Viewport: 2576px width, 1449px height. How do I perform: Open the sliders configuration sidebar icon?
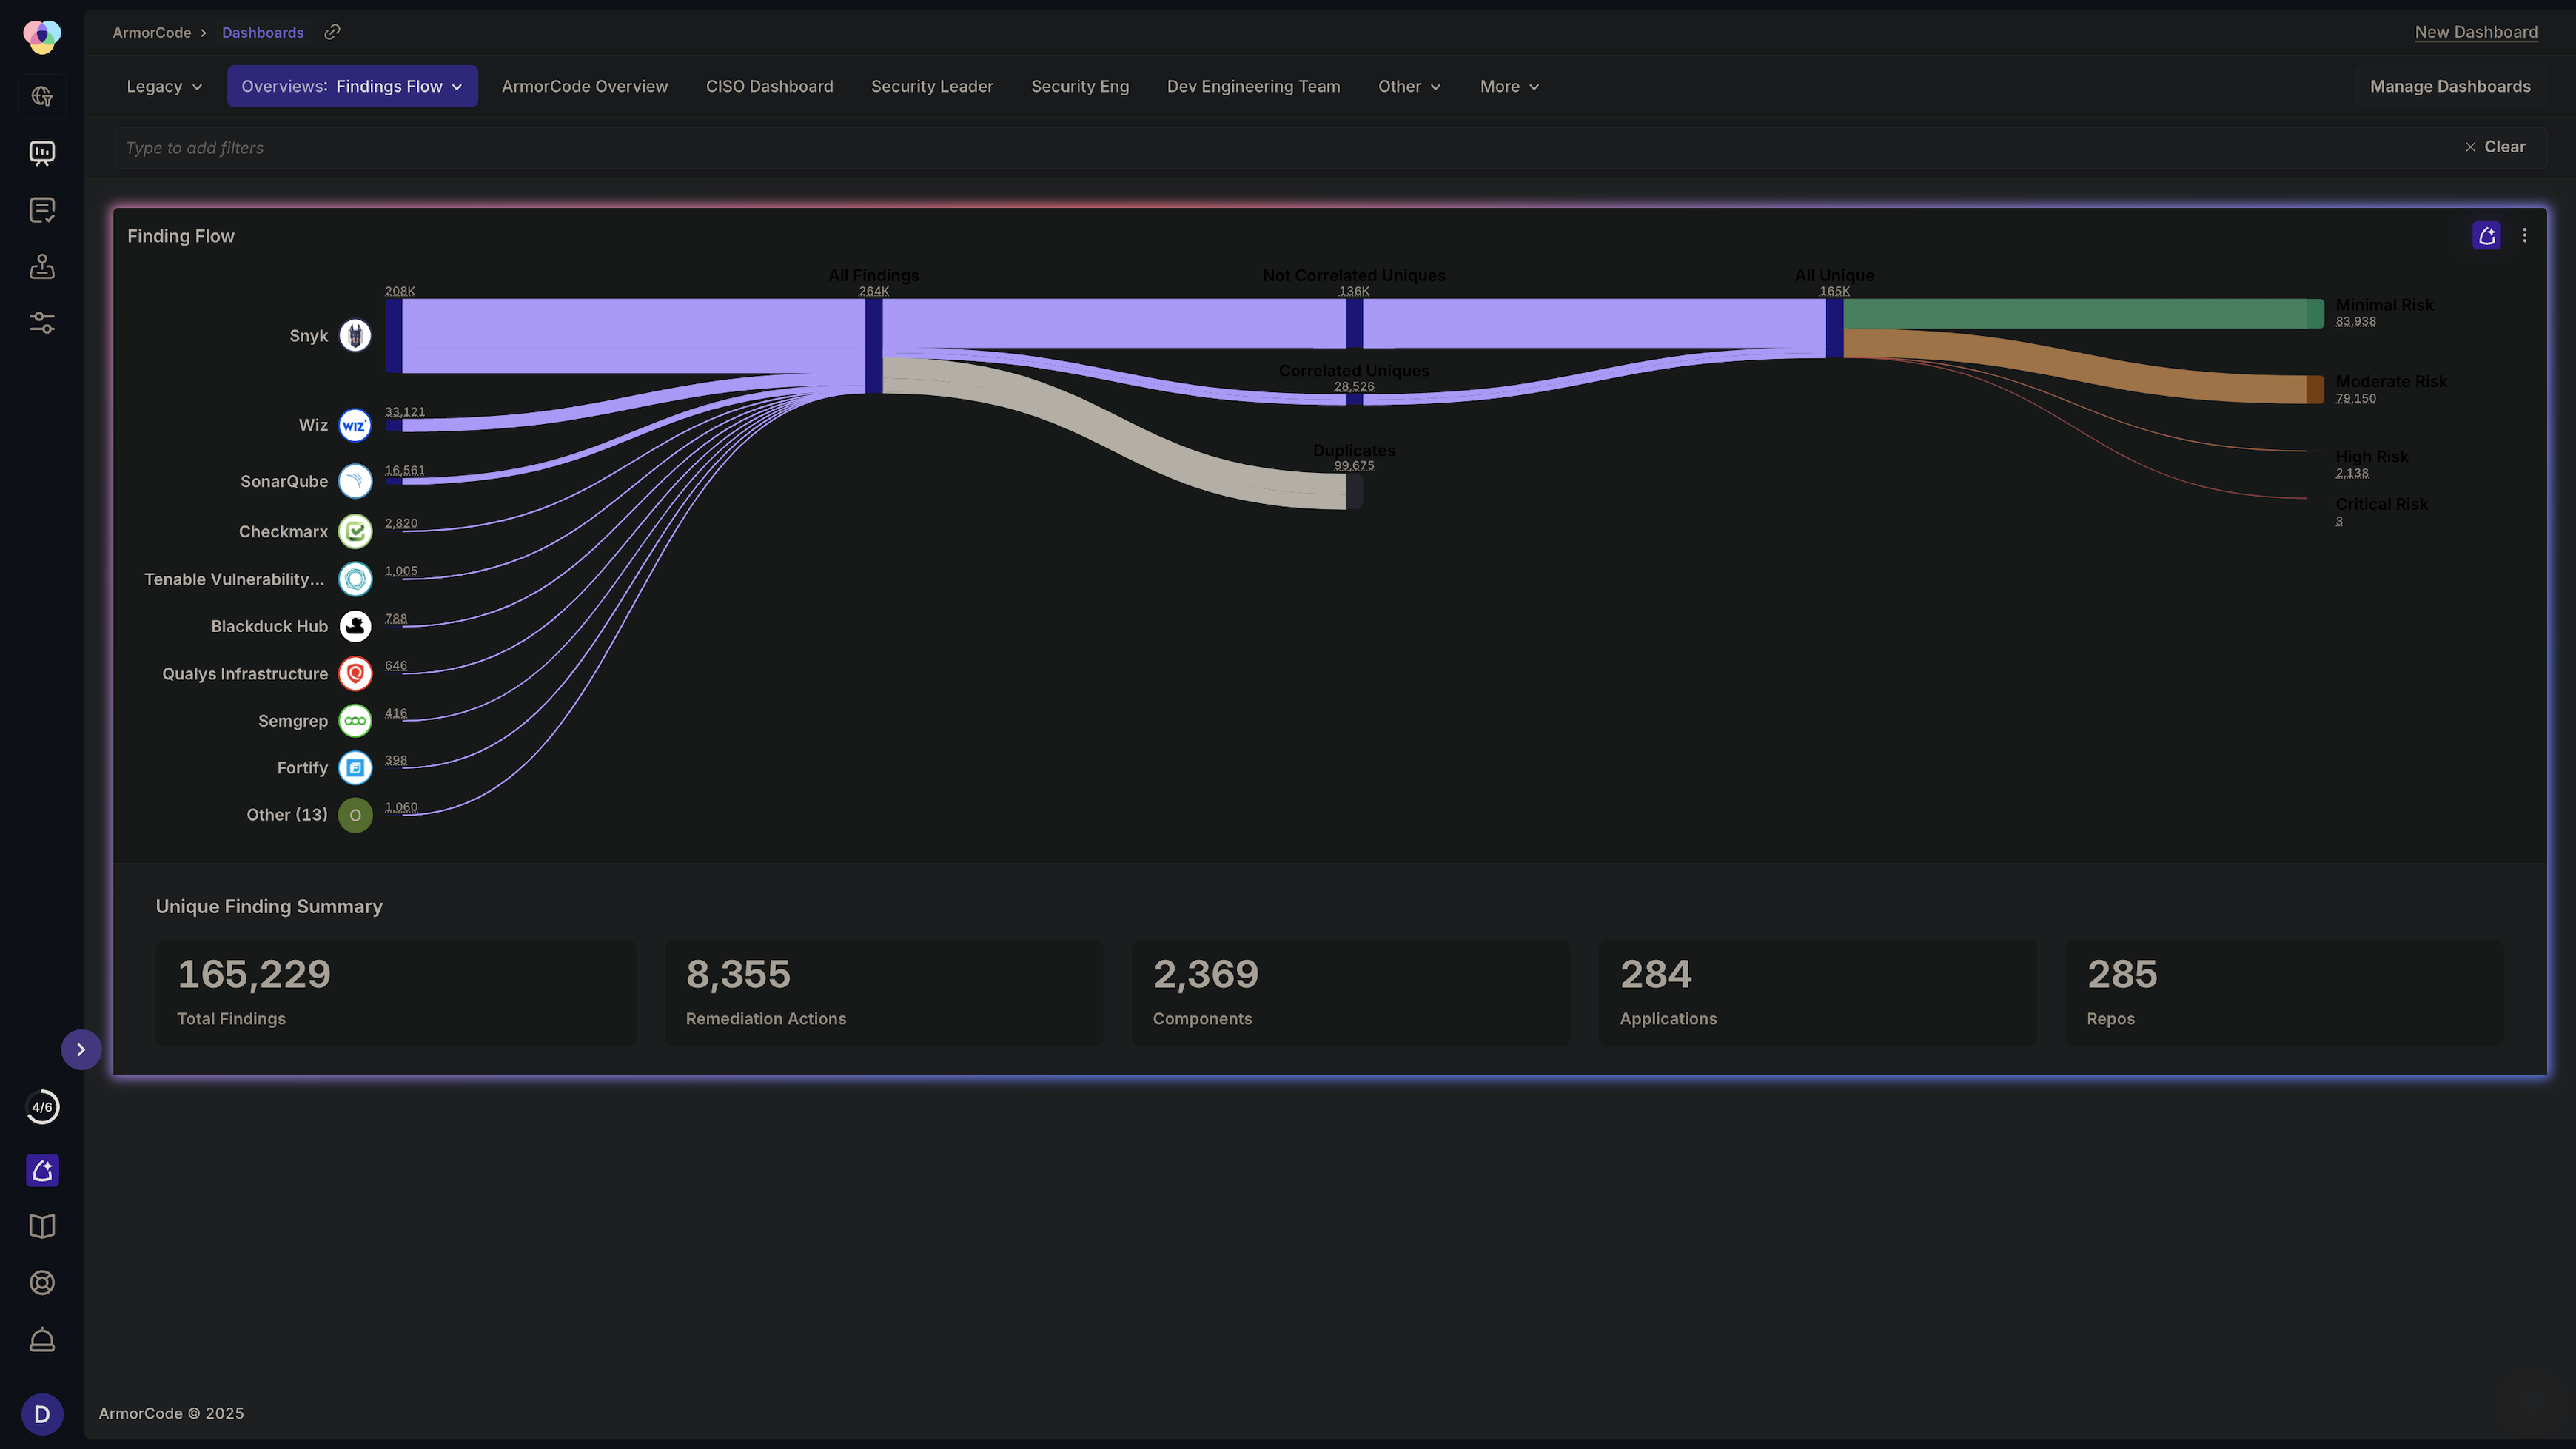[42, 323]
